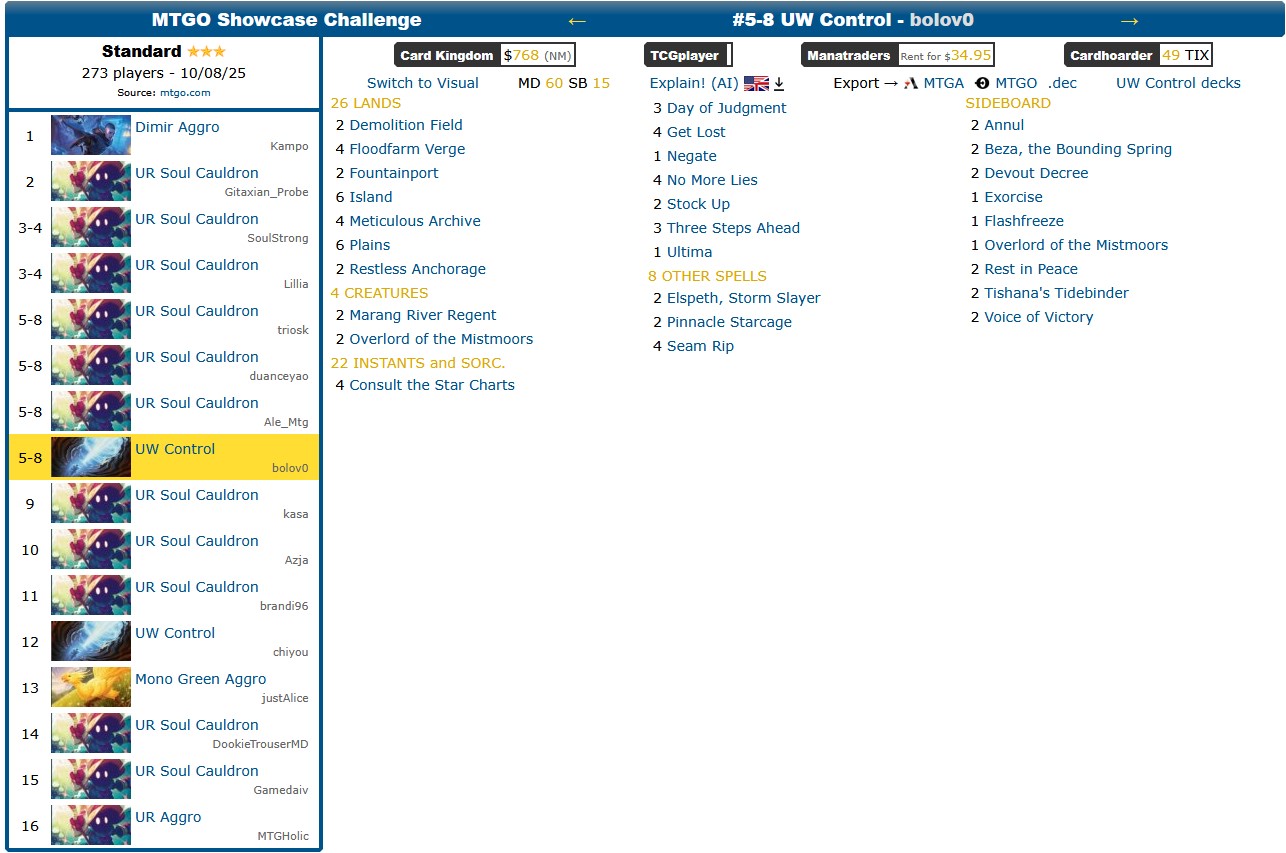Open triosk's UR Soul Cauldron deck
This screenshot has height=853, width=1286.
[x=197, y=311]
